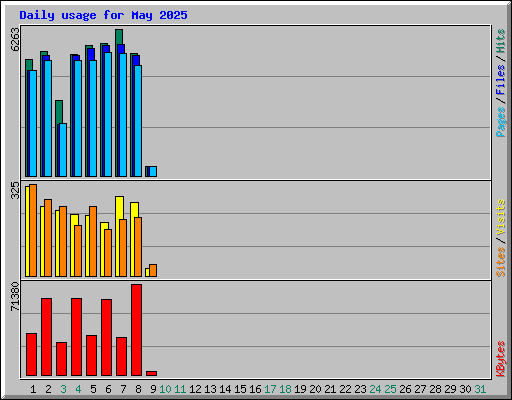Click green day 10 axis label

(x=165, y=389)
